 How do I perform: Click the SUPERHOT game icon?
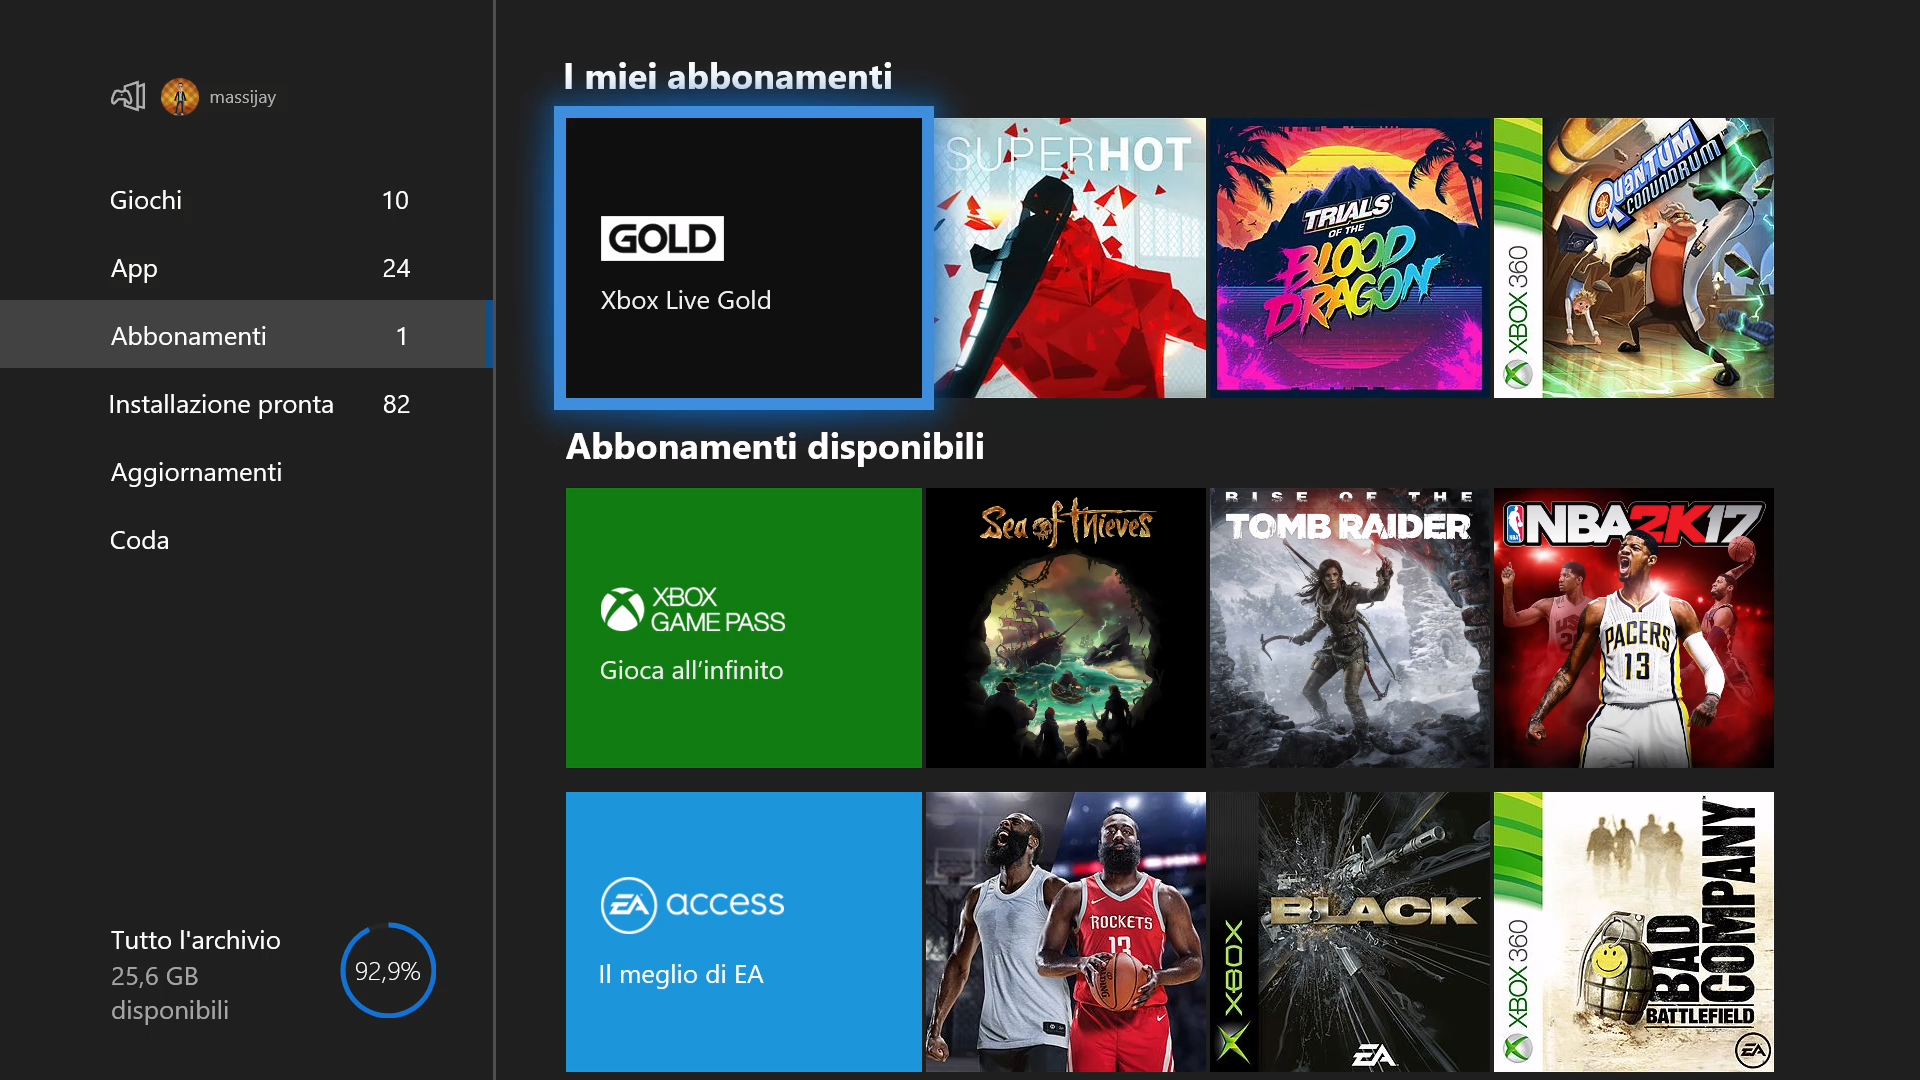1065,253
